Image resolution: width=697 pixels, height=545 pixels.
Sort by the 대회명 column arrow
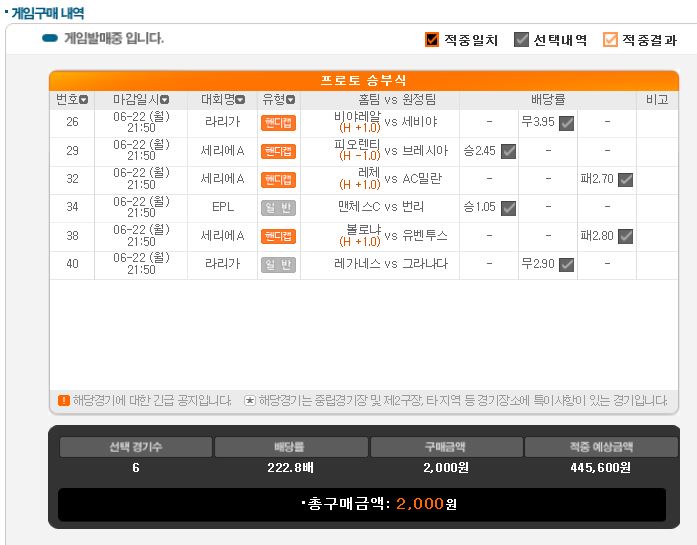pos(240,100)
